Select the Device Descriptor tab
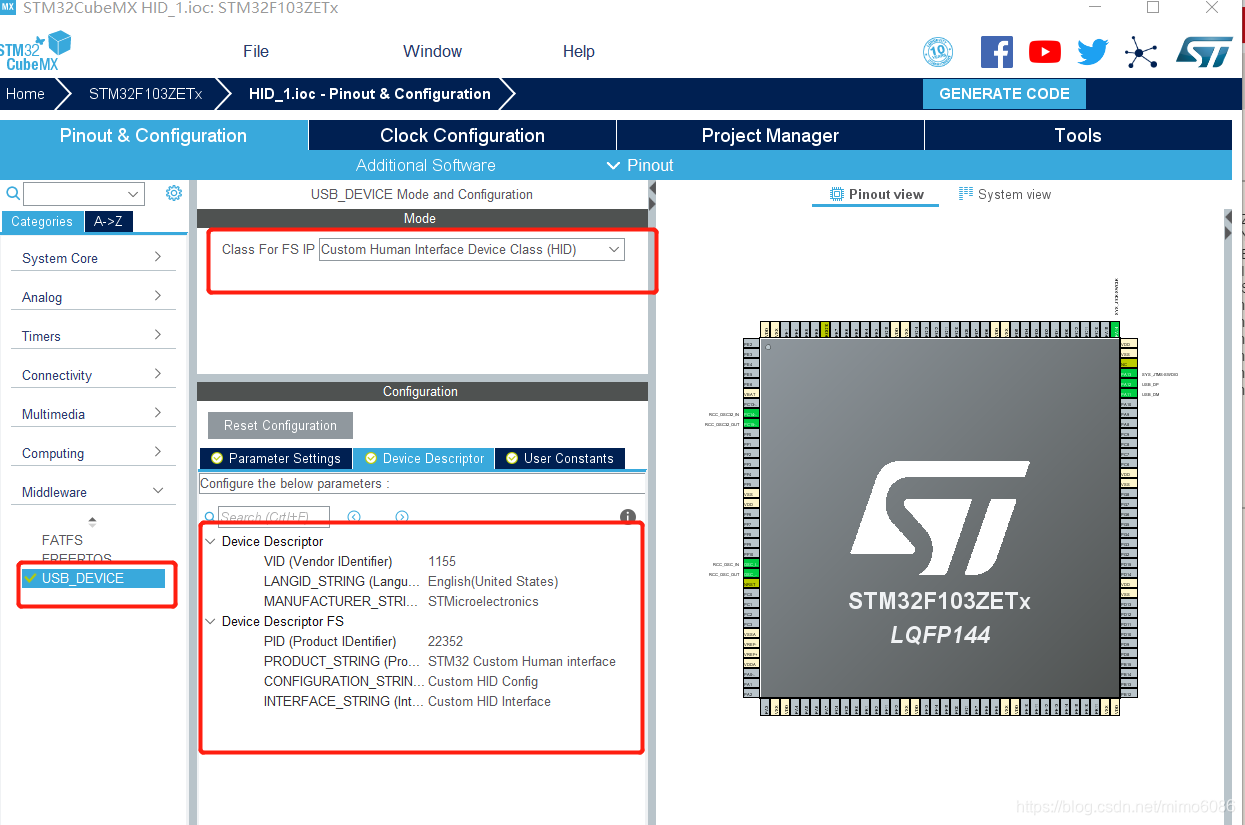The height and width of the screenshot is (825, 1245). coord(424,458)
